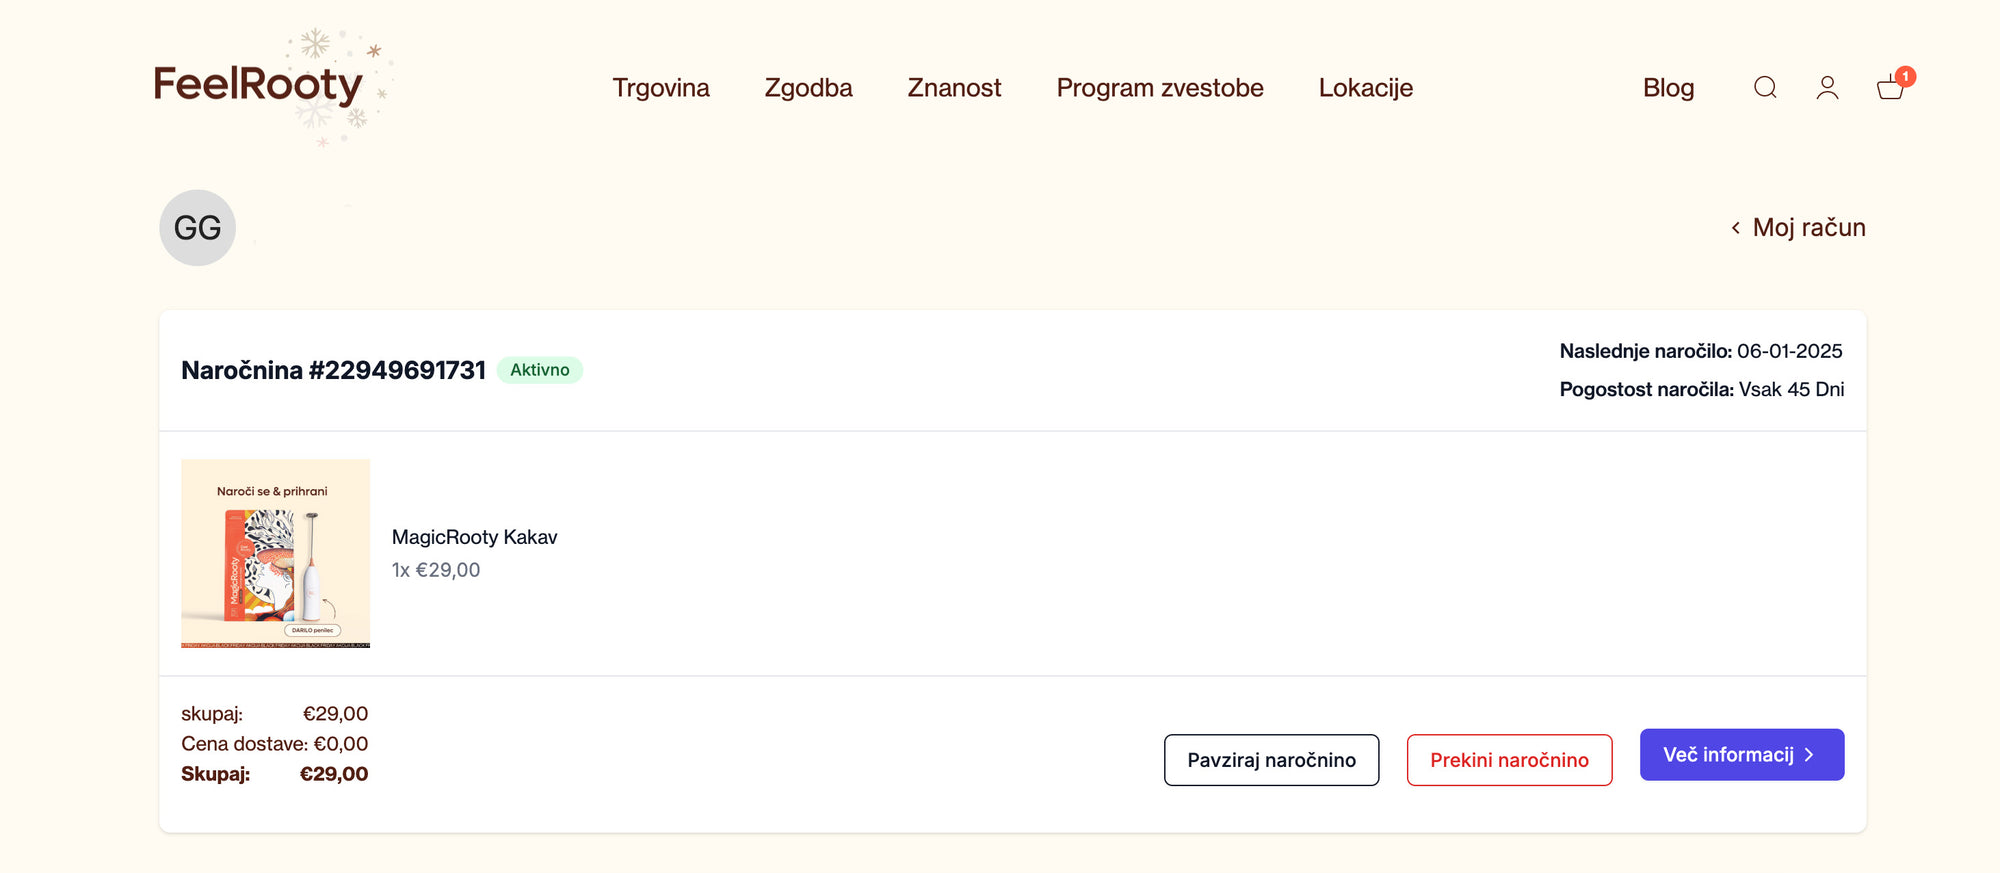Click the search magnifier icon
Viewport: 2000px width, 873px height.
click(x=1765, y=88)
